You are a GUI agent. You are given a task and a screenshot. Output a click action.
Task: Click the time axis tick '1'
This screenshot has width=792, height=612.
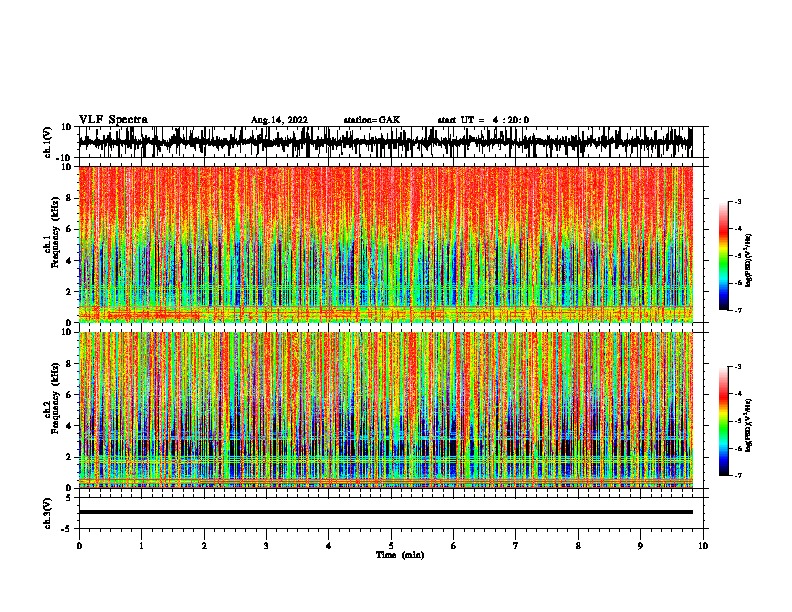tap(141, 546)
